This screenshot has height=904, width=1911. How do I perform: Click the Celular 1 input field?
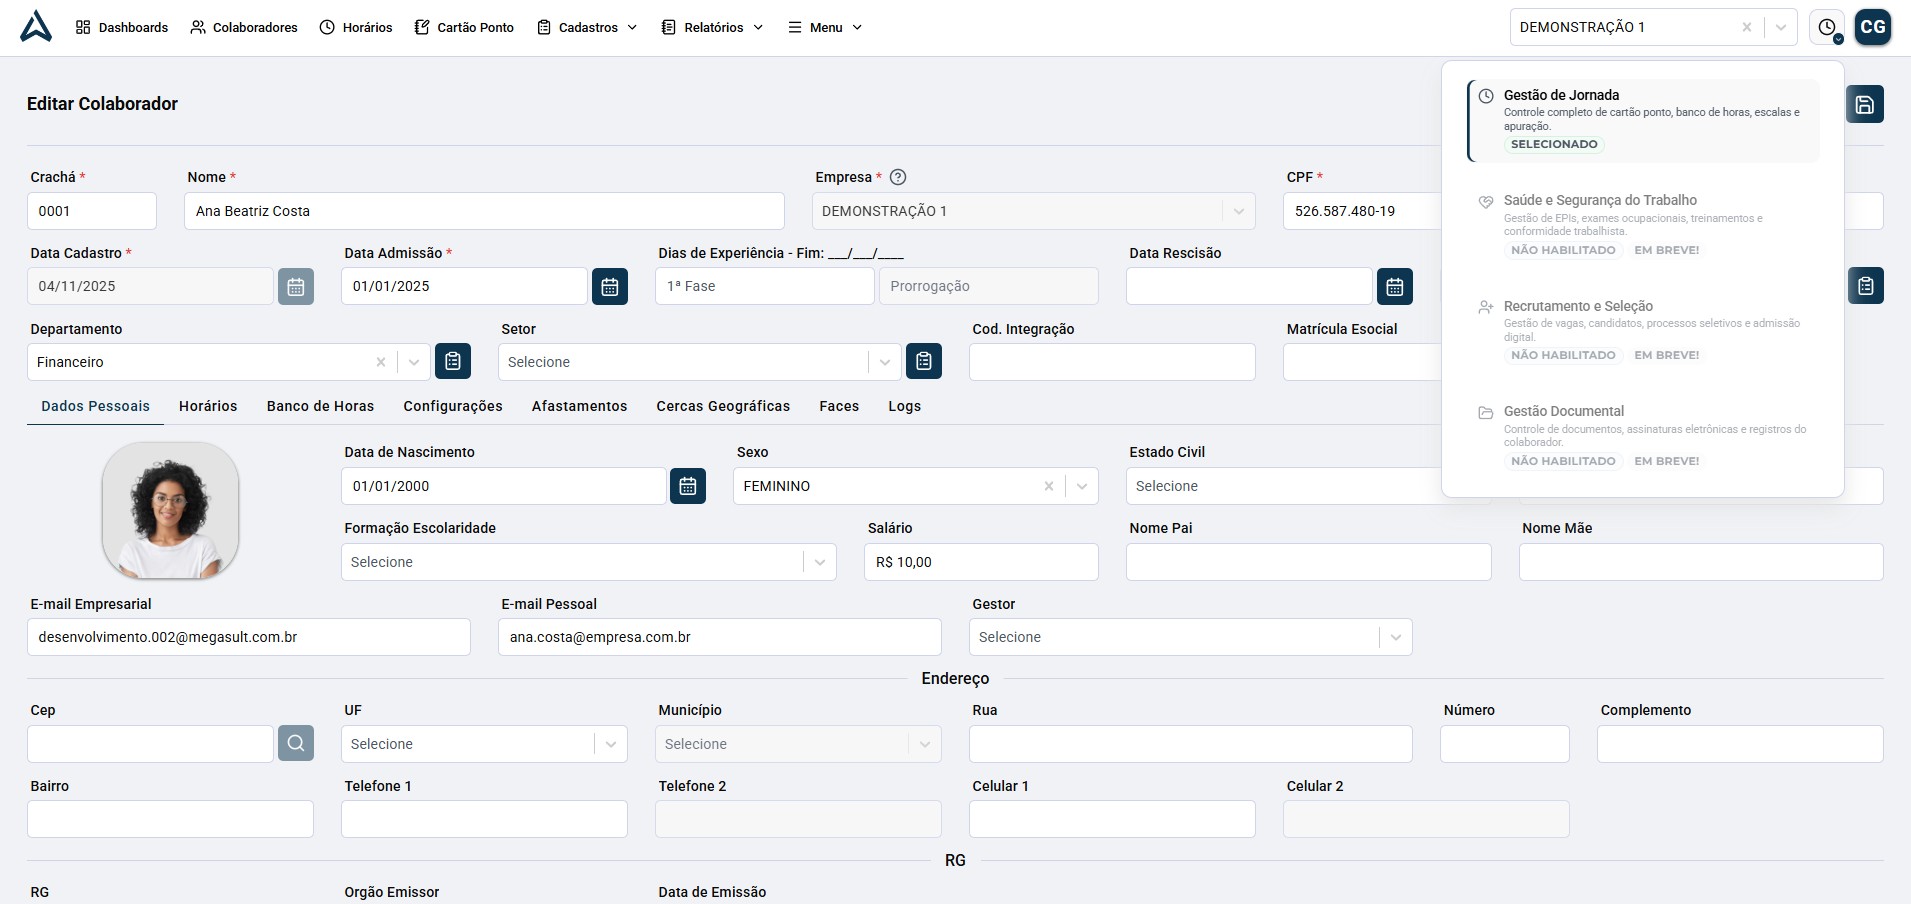tap(1112, 819)
